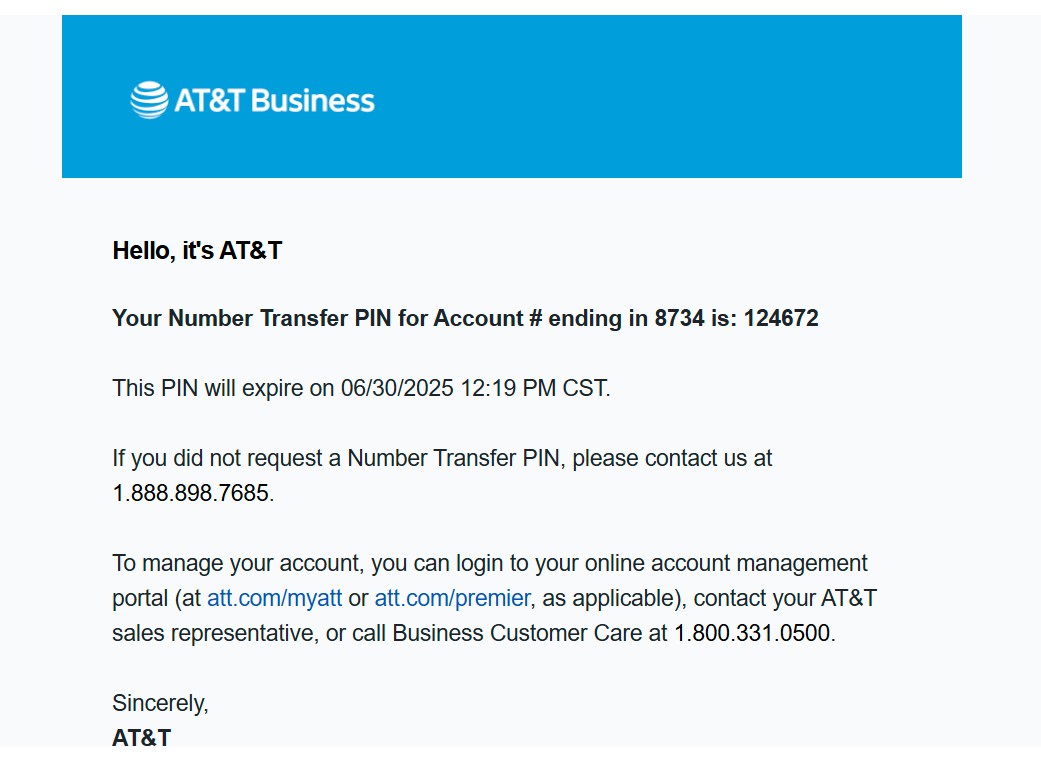The image size is (1041, 762).
Task: Click the account ending digits 8734
Action: click(x=679, y=318)
